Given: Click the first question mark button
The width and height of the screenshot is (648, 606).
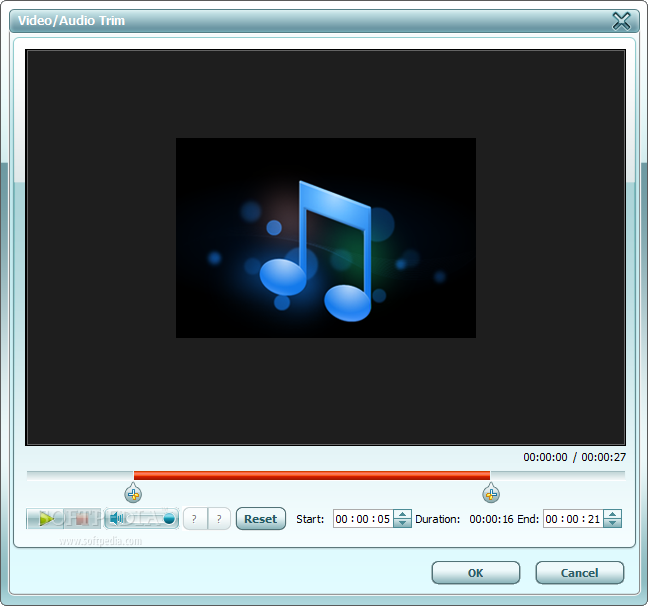Looking at the screenshot, I should (195, 519).
